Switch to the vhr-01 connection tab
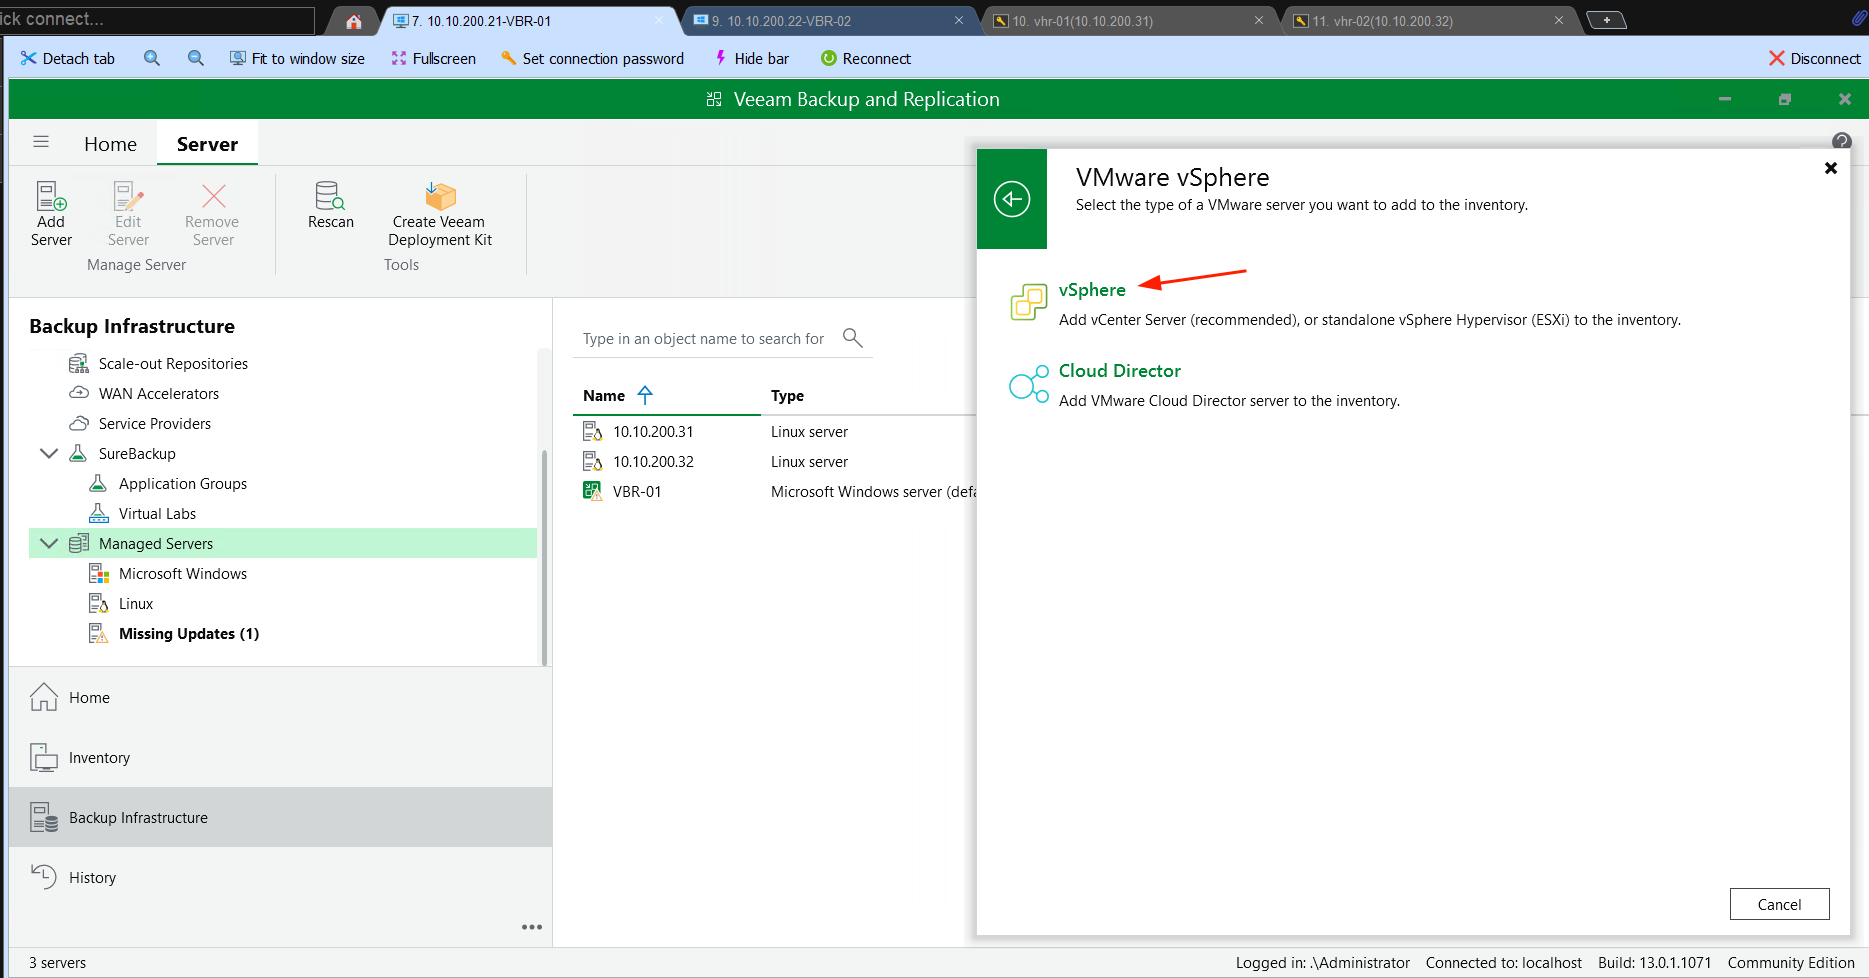Screen dimensions: 1869x978 point(1129,21)
